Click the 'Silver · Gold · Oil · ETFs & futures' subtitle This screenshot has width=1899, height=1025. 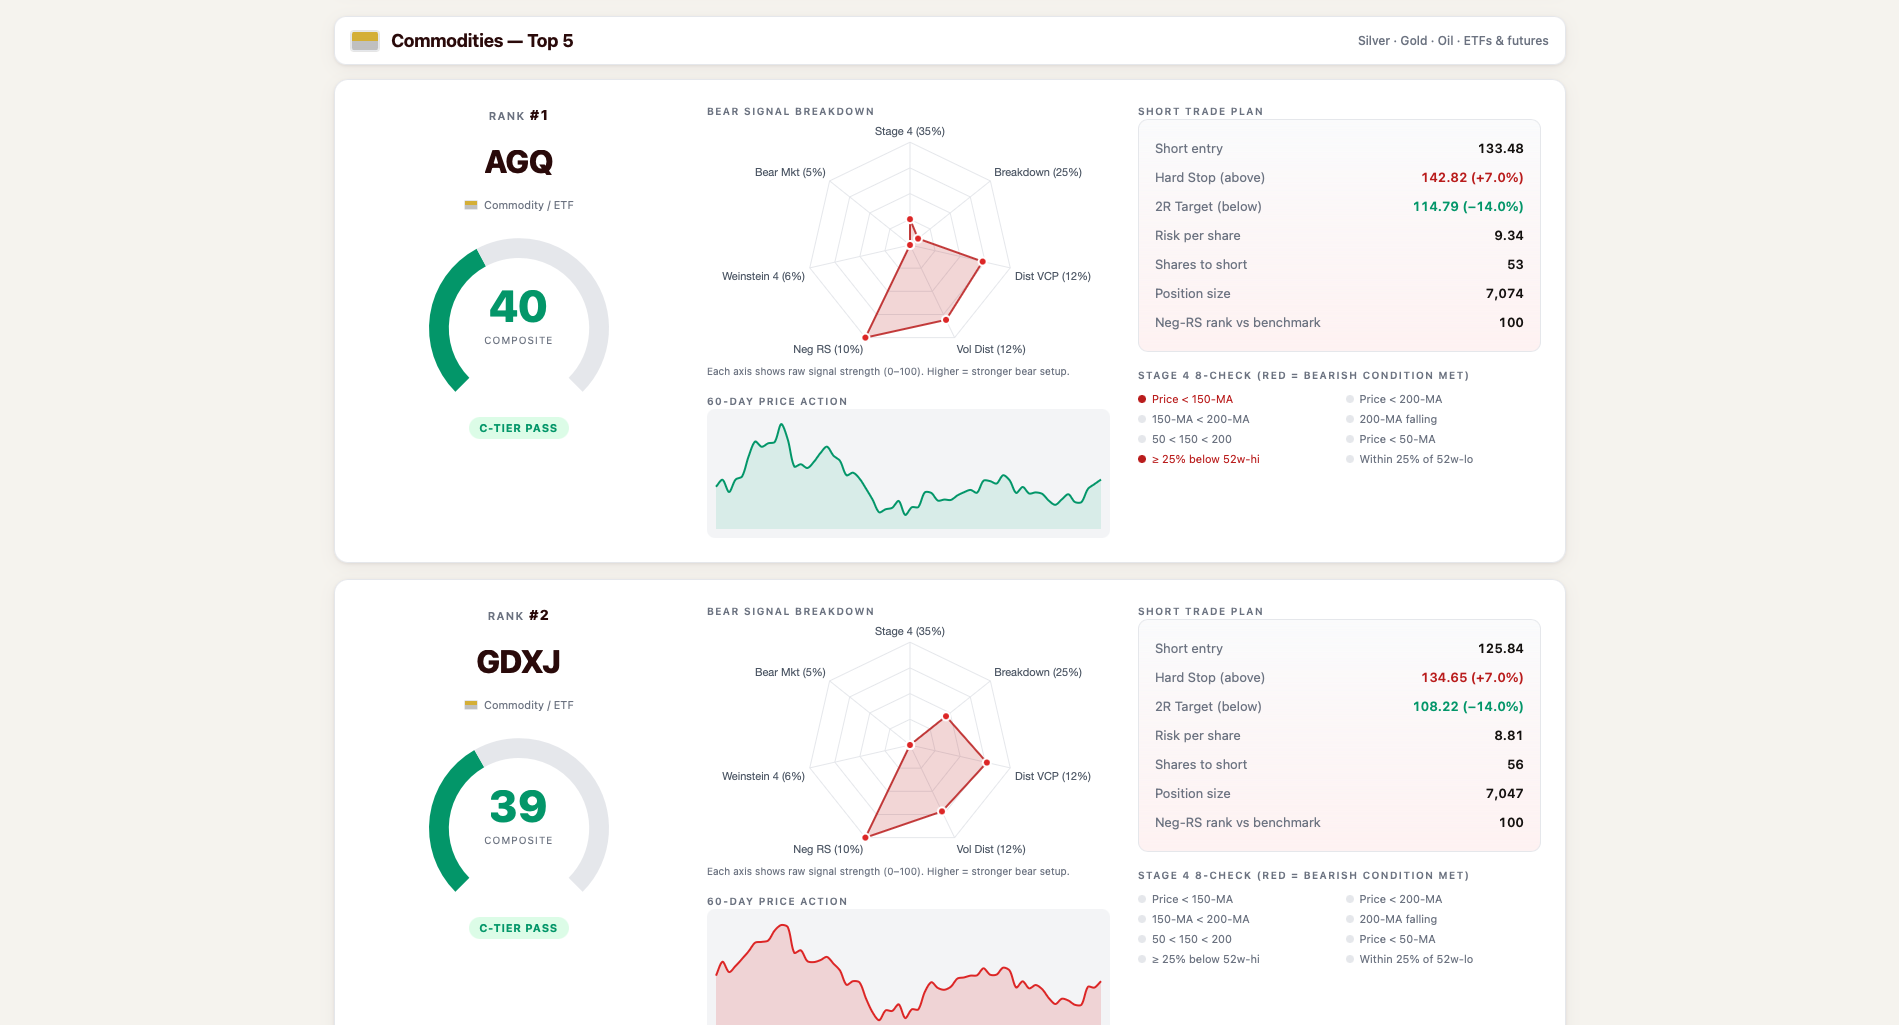pos(1453,41)
